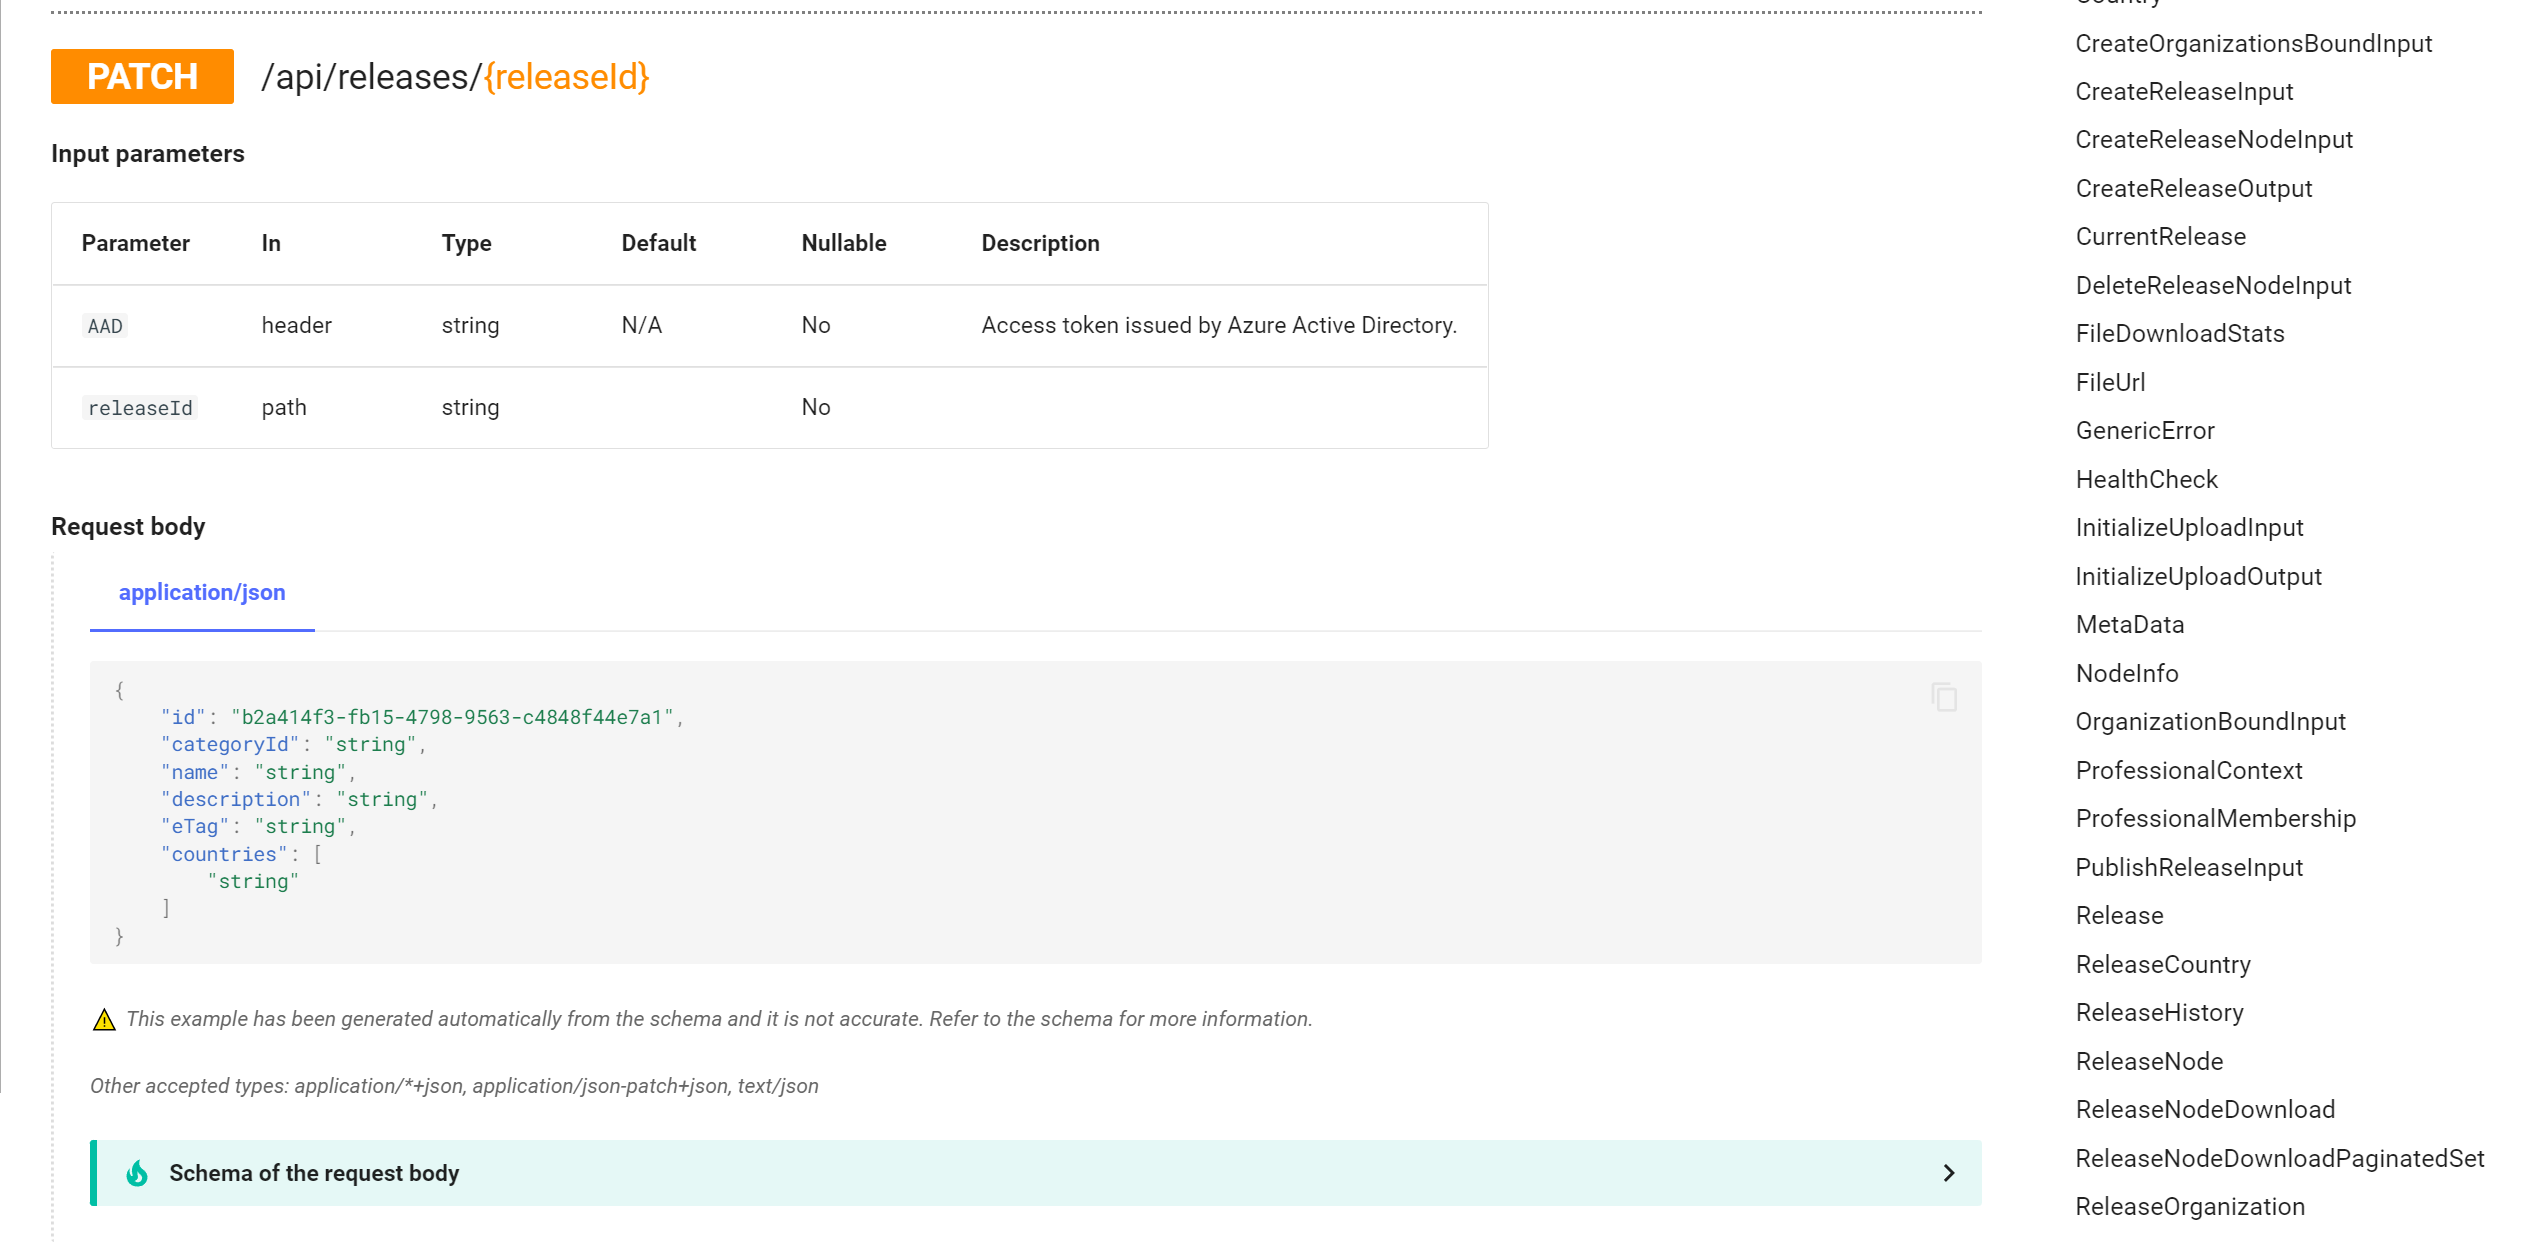2529x1244 pixels.
Task: Open the GenericError schema definition
Action: pyautogui.click(x=2144, y=430)
